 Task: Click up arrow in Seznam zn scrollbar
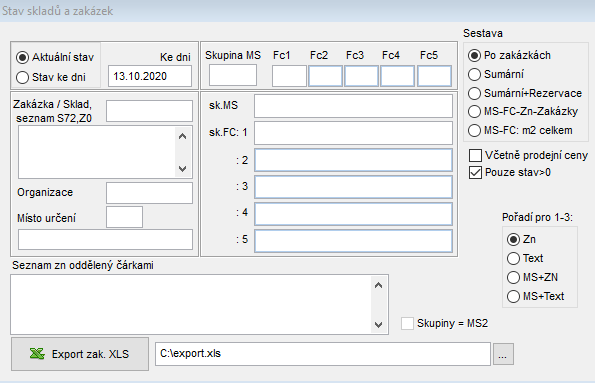point(378,285)
